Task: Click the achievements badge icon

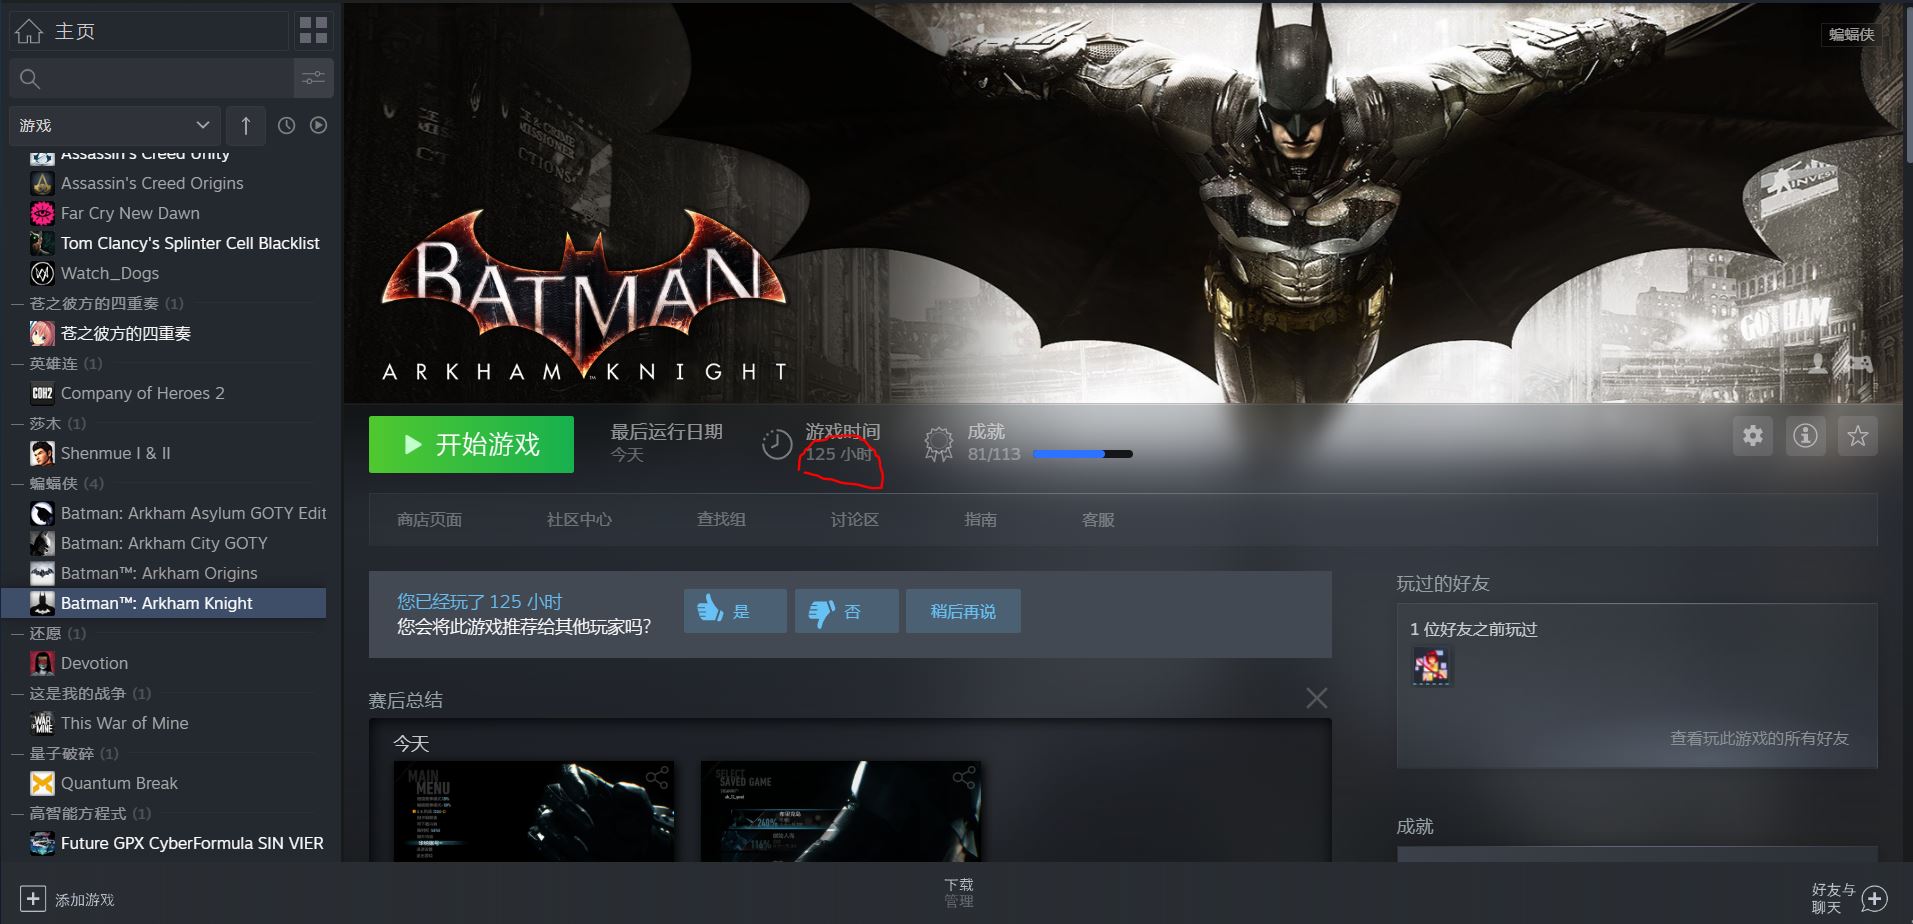Action: tap(938, 444)
